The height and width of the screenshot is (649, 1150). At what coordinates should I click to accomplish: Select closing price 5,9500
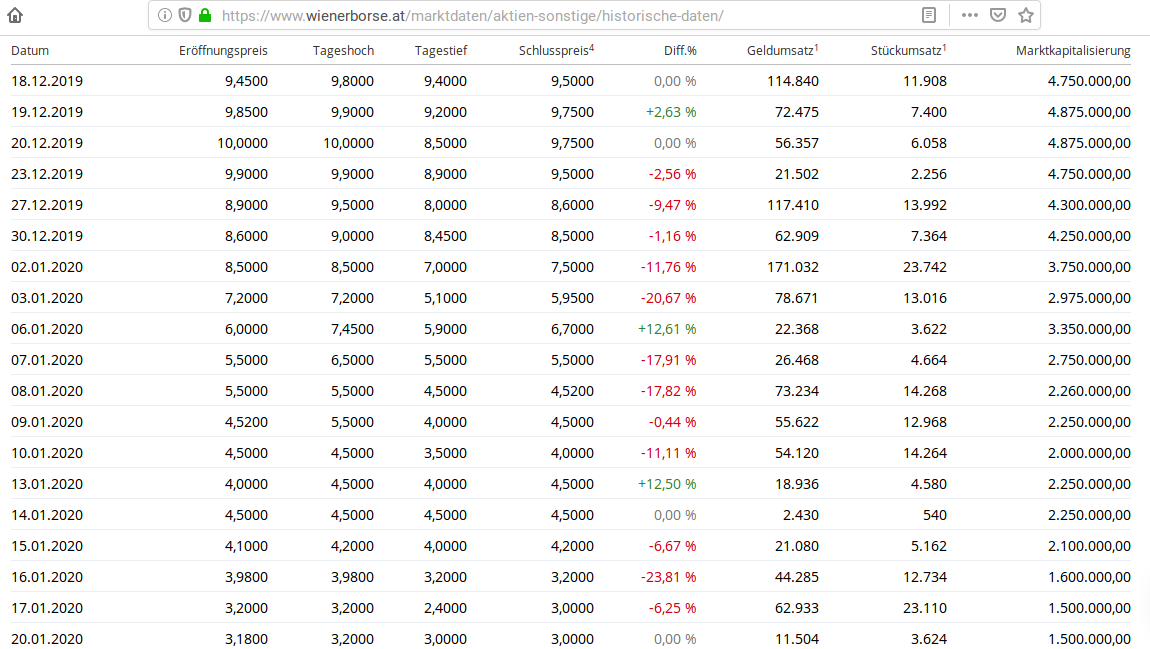point(572,298)
